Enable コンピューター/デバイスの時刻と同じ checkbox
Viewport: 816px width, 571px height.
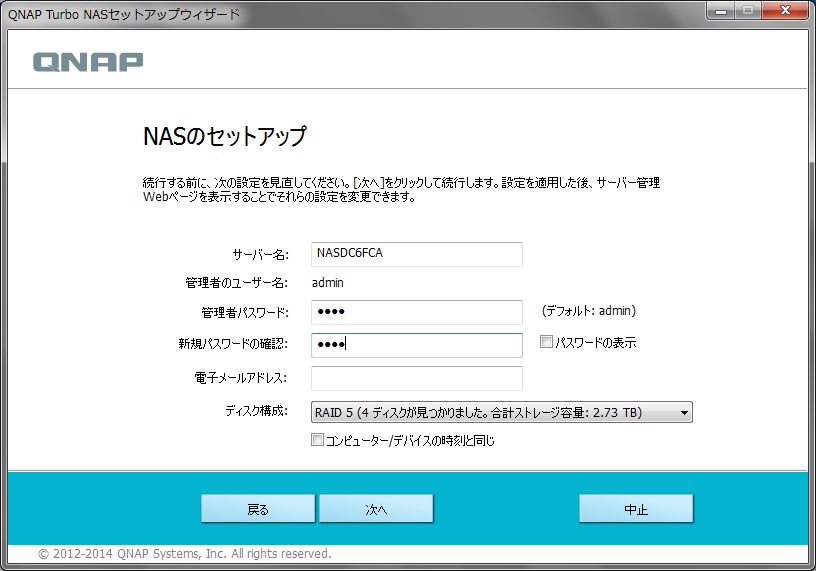317,440
